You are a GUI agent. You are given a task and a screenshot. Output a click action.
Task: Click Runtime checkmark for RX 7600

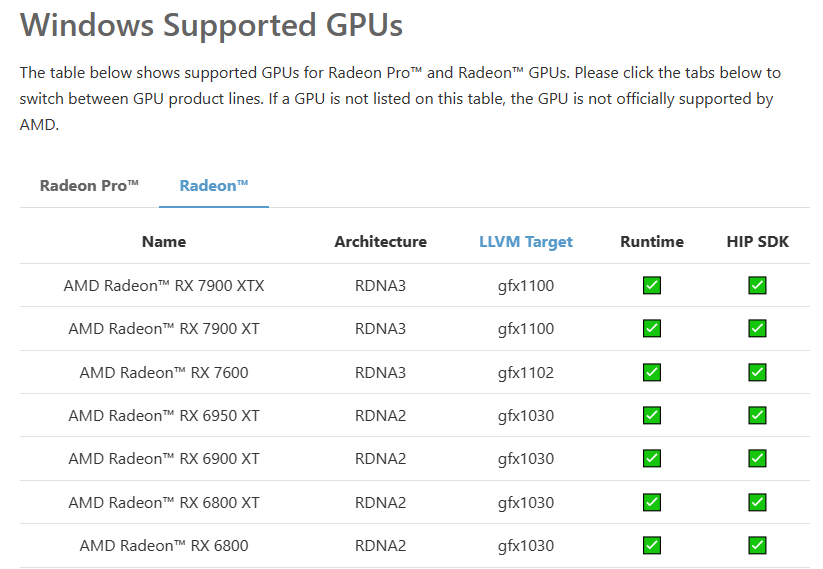tap(652, 373)
